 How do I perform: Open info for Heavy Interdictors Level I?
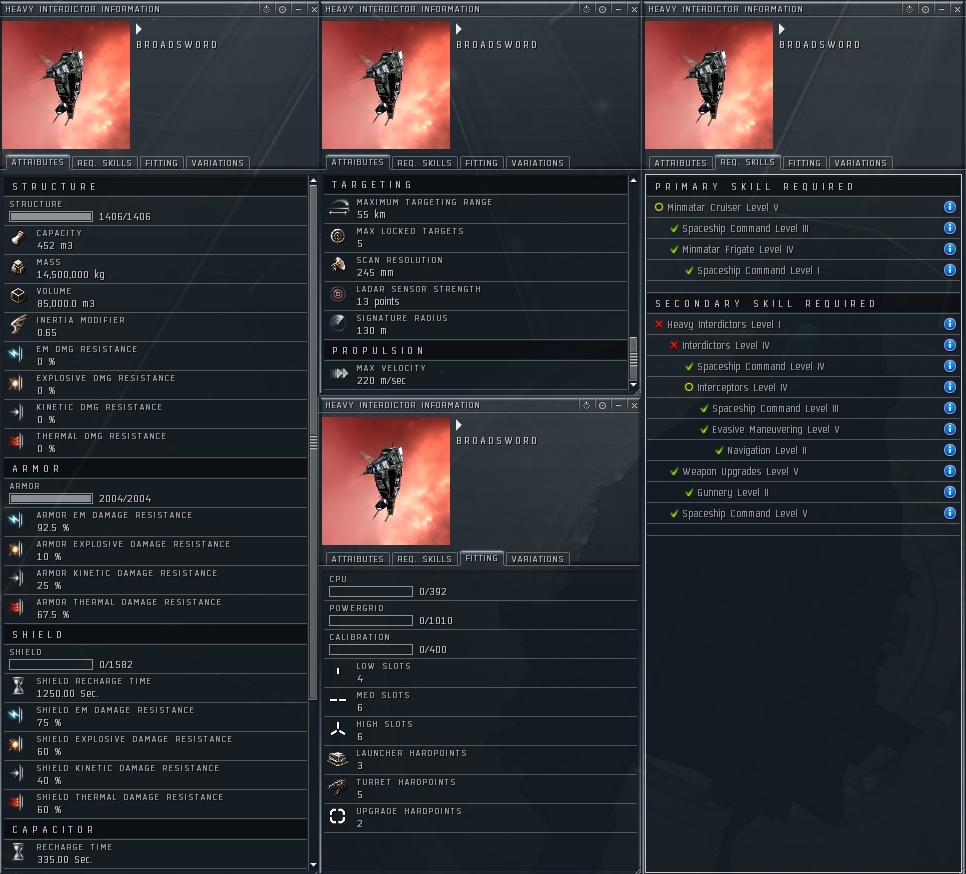coord(949,324)
